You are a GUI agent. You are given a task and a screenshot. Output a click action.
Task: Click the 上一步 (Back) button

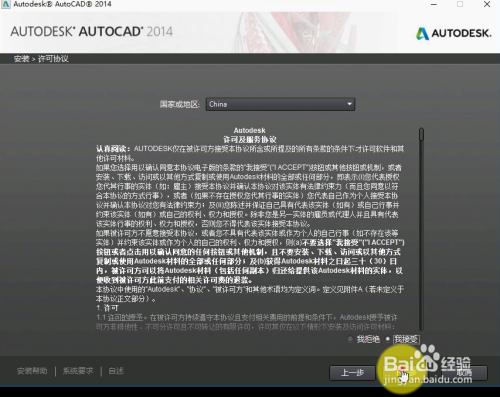tap(352, 373)
